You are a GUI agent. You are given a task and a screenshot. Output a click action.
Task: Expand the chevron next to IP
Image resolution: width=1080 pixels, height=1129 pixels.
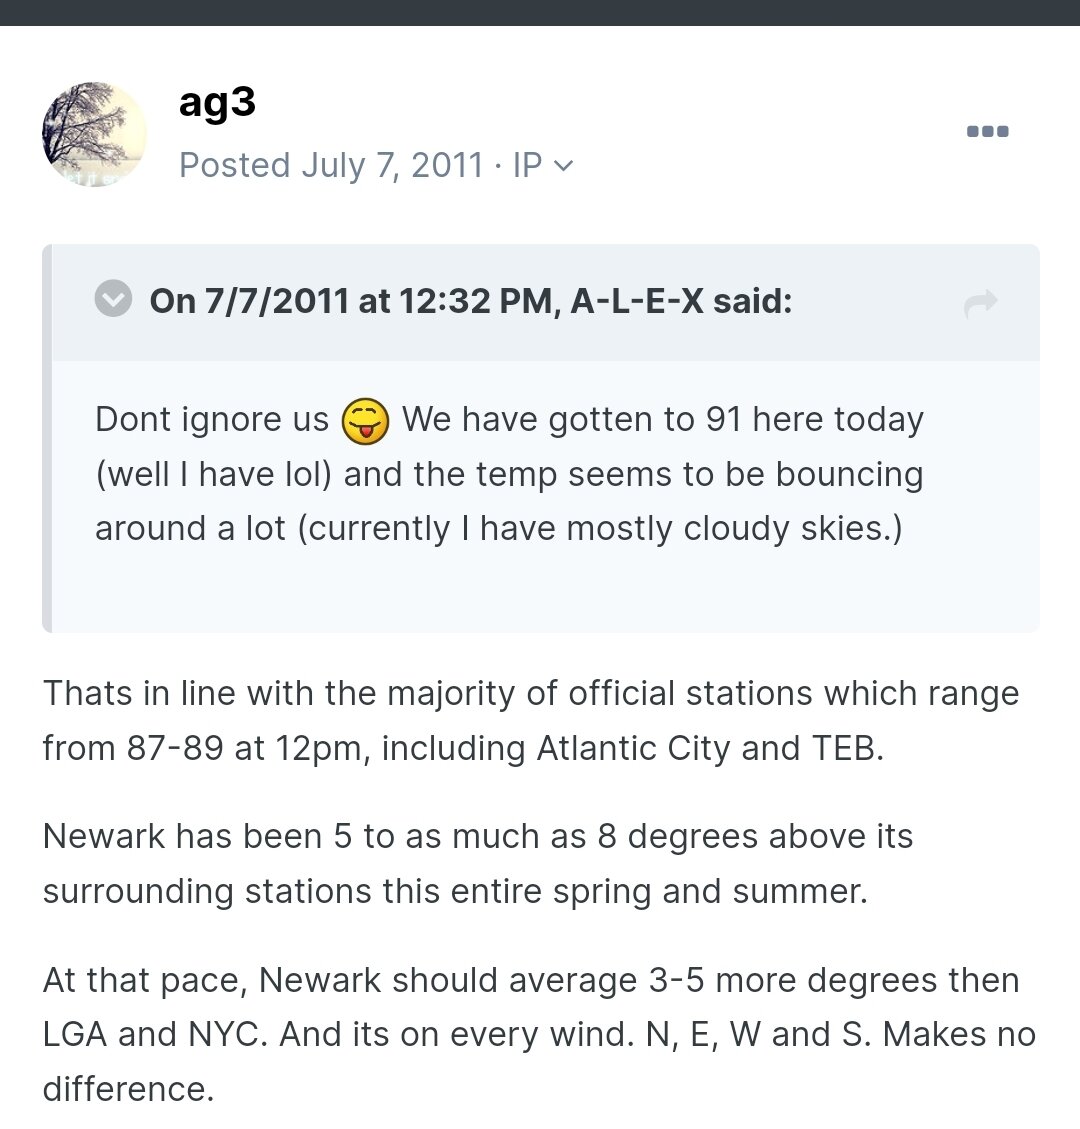(x=564, y=166)
